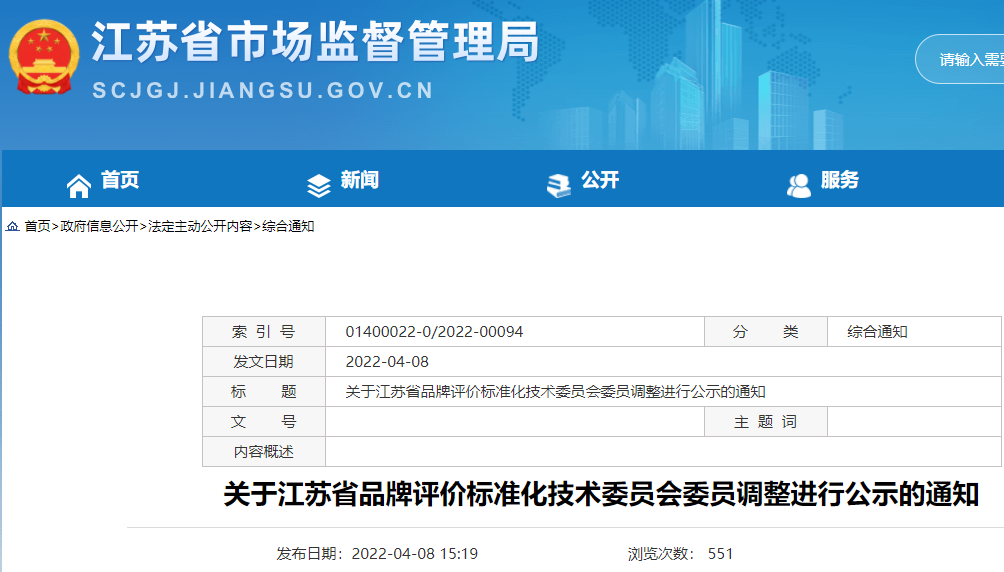Click the 标题 label cell
This screenshot has width=1004, height=572.
point(264,391)
